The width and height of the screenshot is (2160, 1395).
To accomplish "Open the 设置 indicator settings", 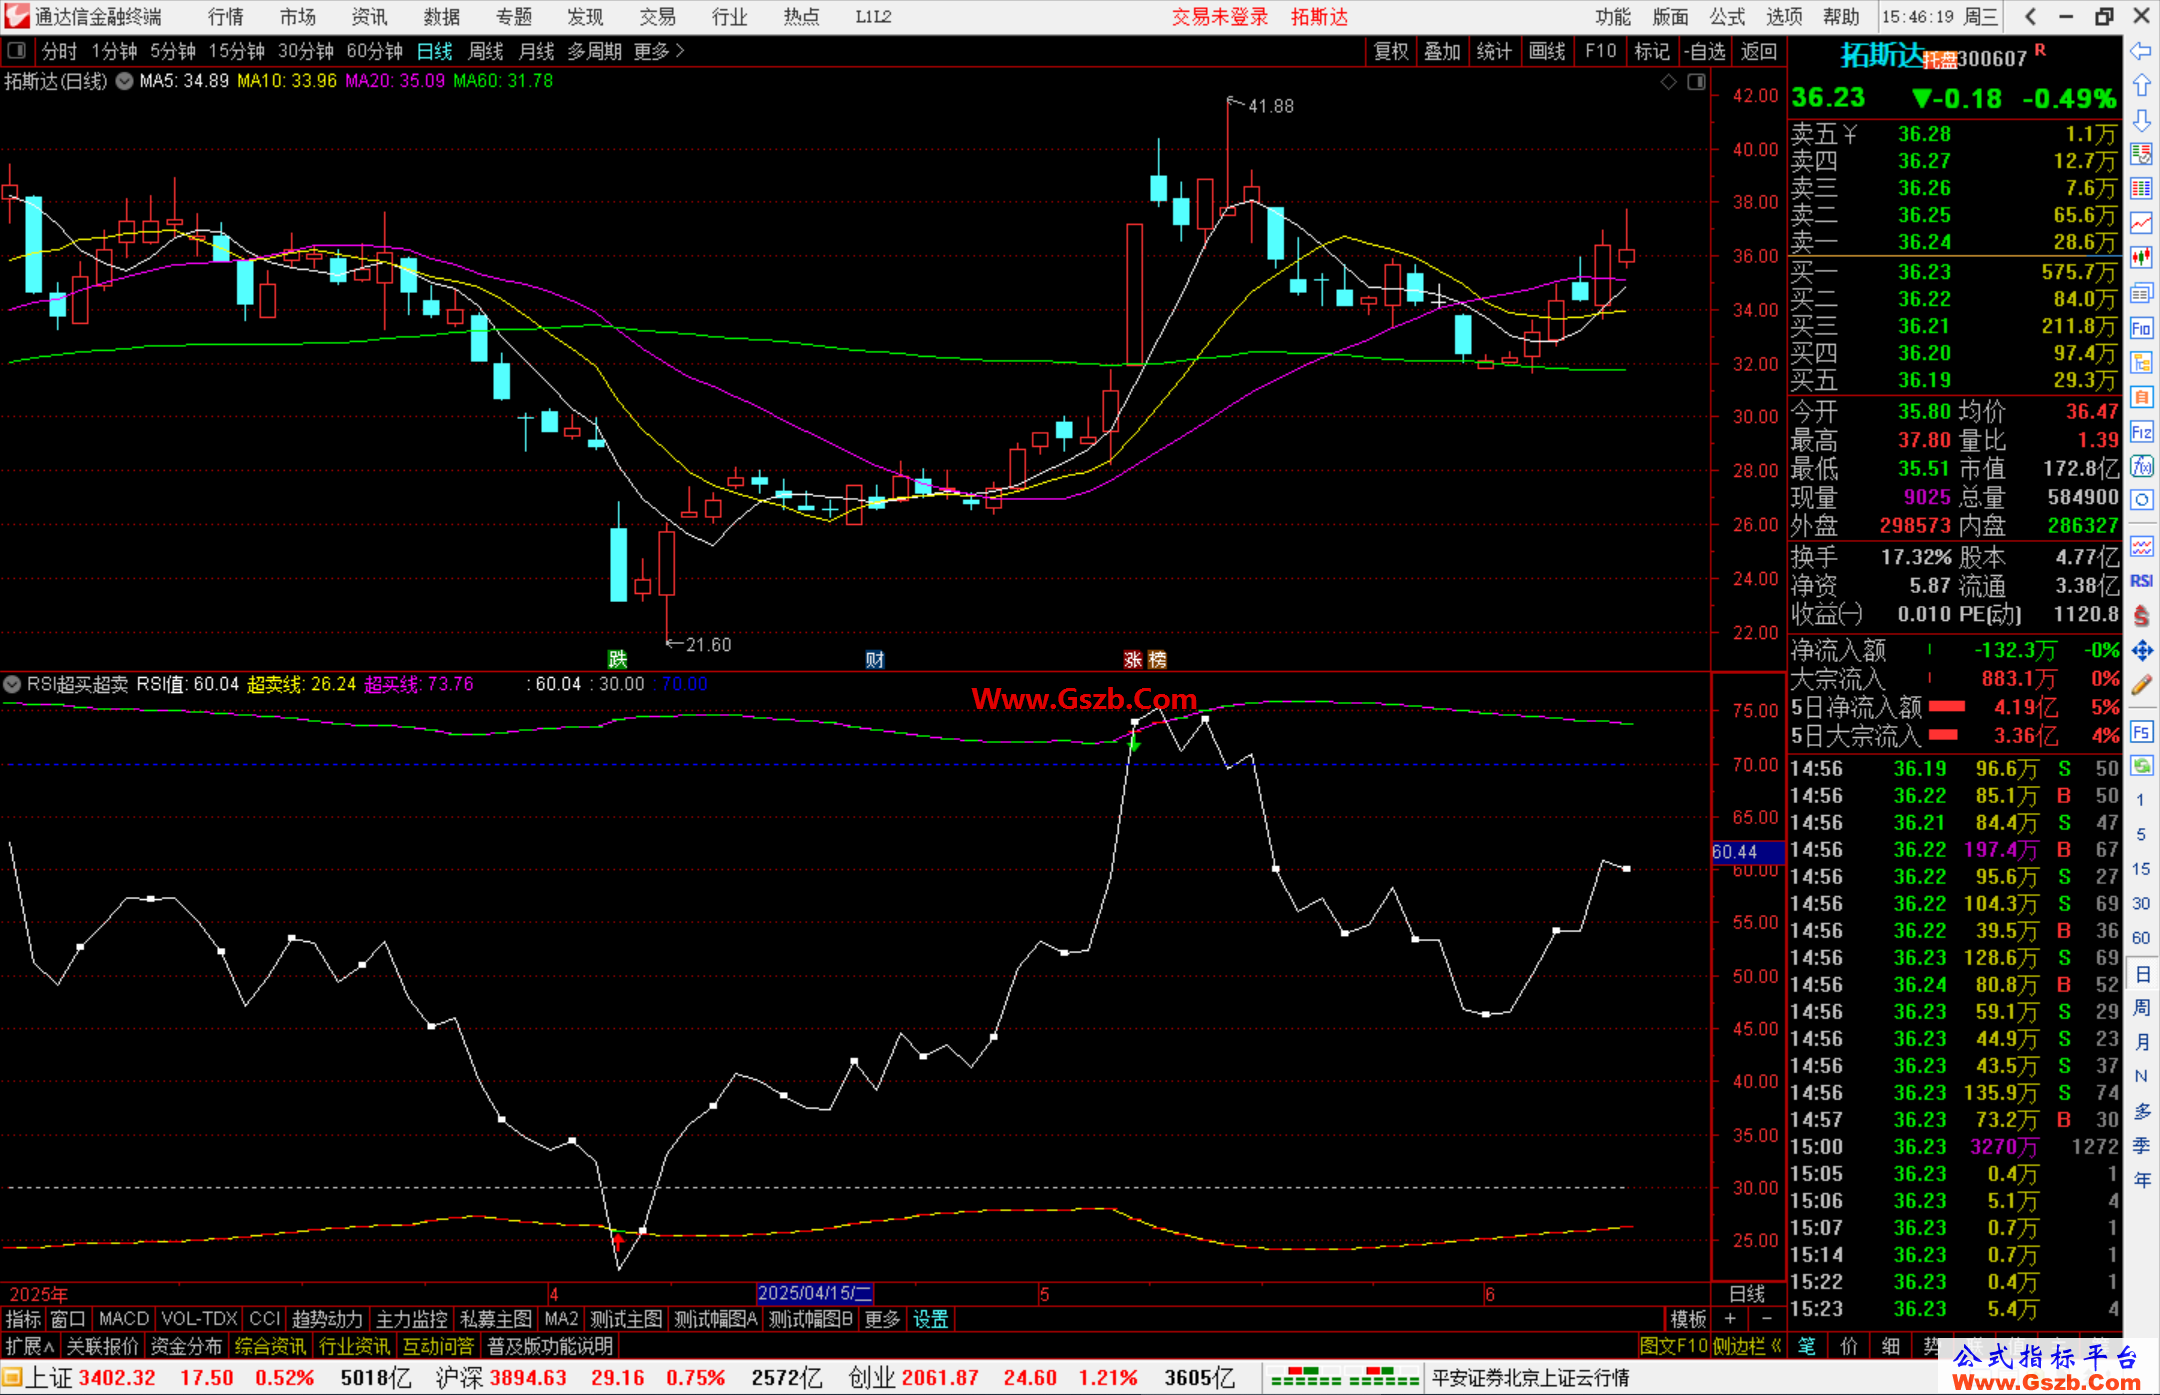I will pyautogui.click(x=931, y=1319).
